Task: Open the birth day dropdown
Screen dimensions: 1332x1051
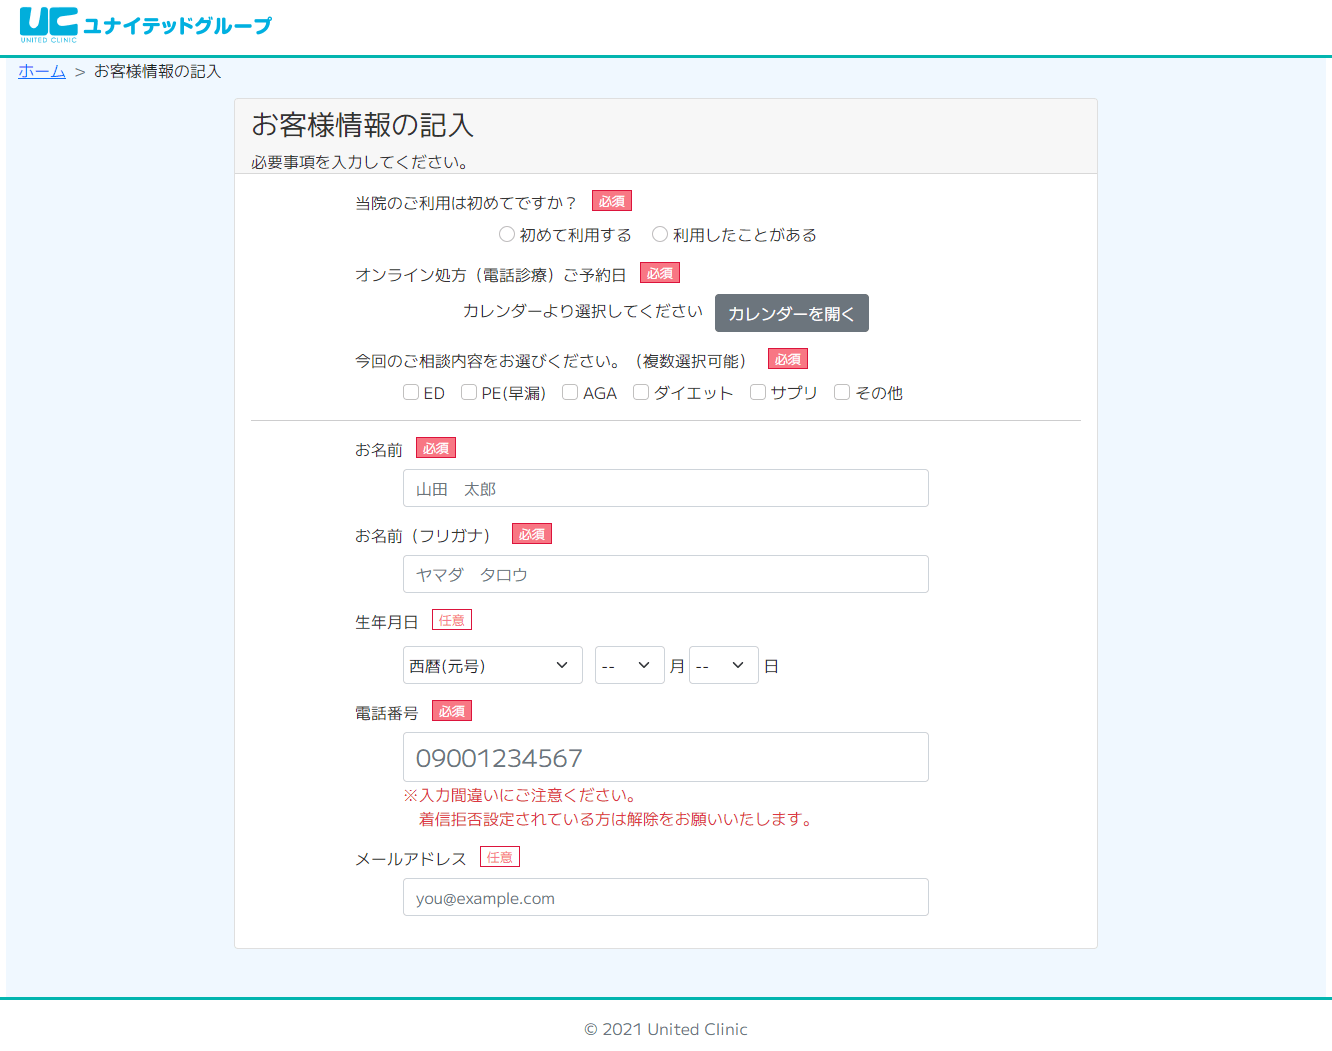Action: (723, 665)
